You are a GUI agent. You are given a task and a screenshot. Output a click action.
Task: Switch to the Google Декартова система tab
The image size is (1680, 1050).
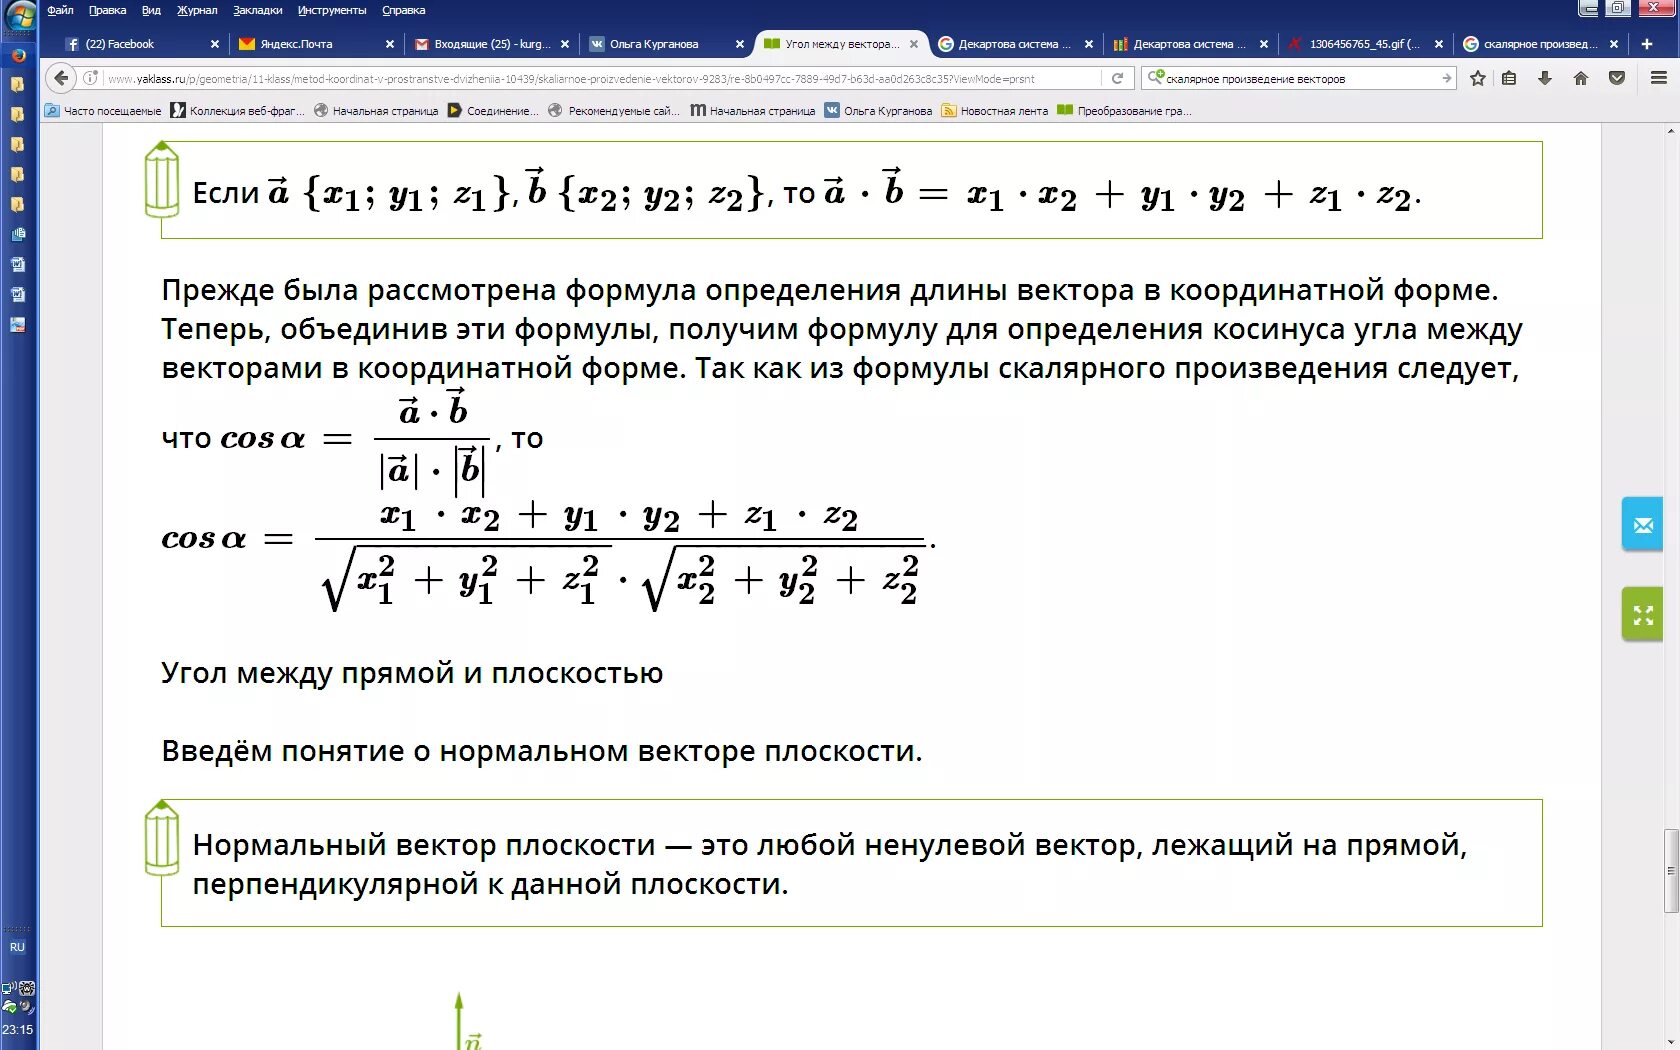[1015, 44]
